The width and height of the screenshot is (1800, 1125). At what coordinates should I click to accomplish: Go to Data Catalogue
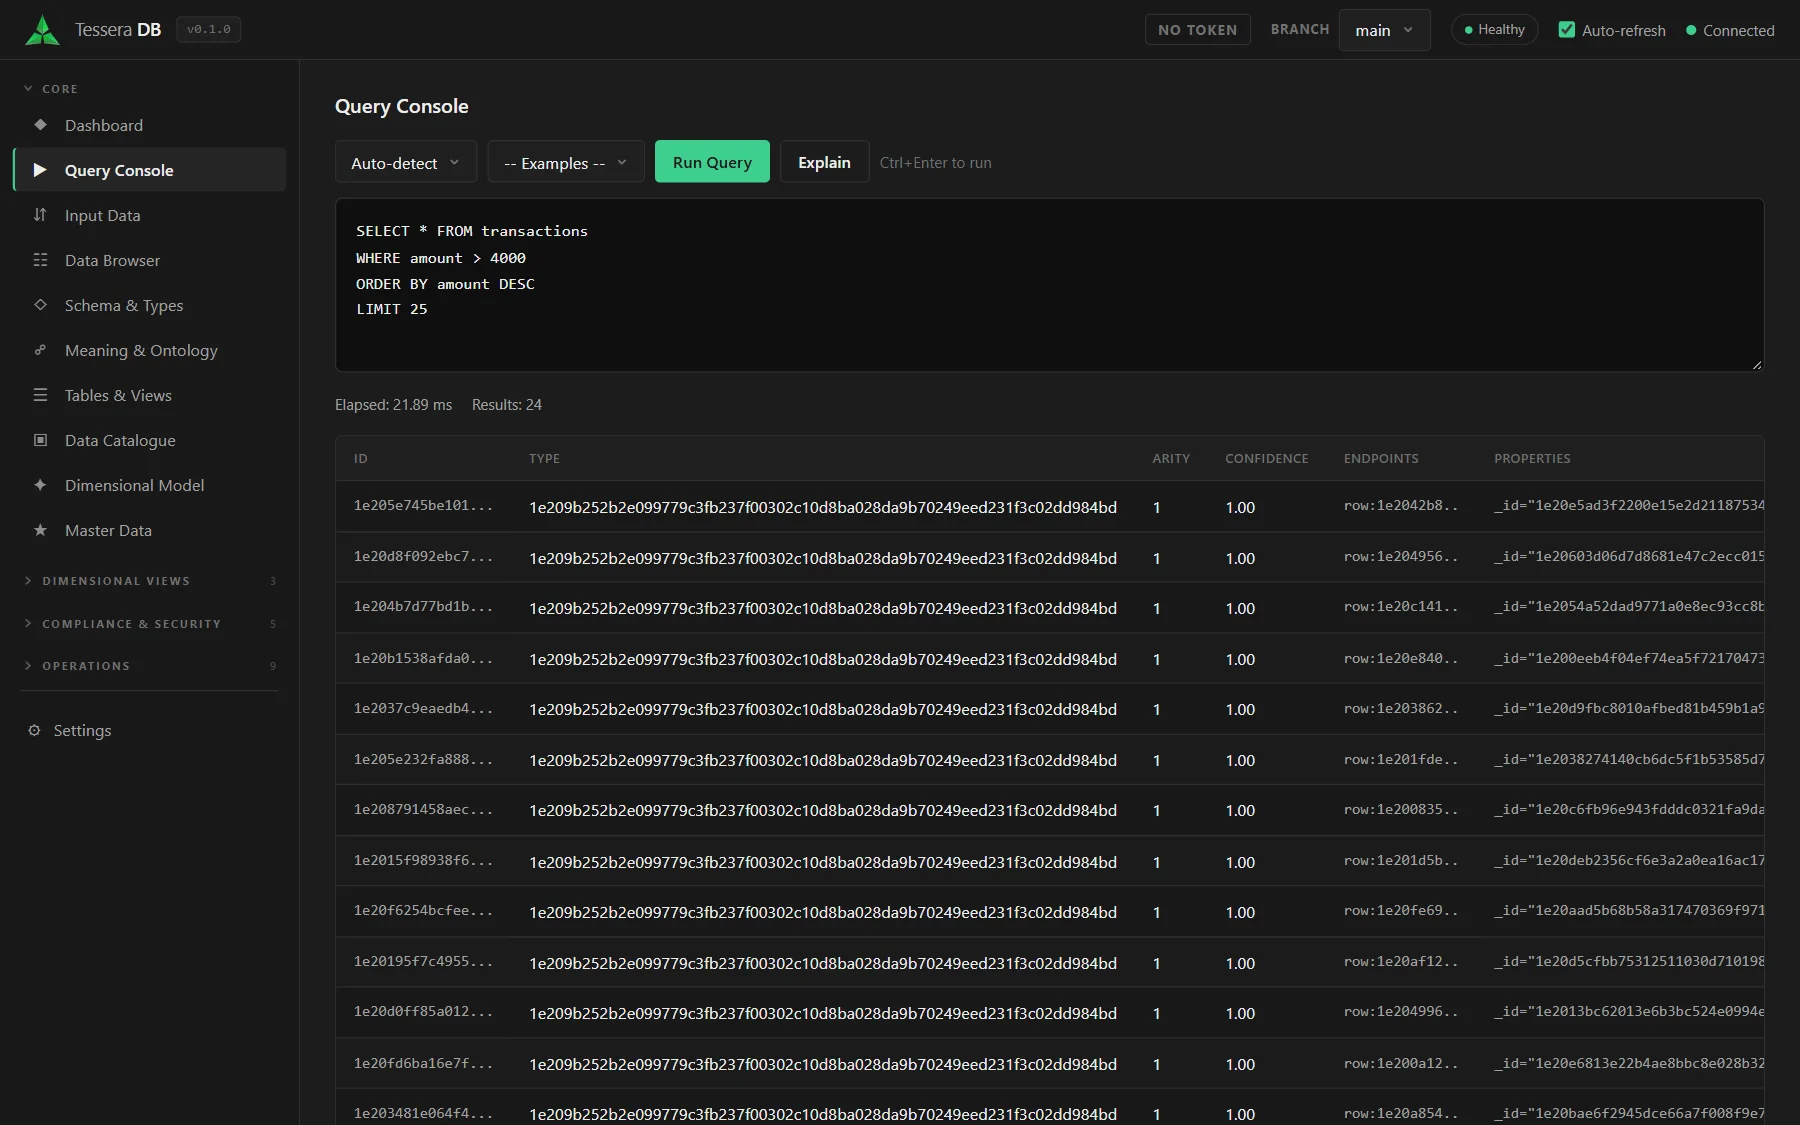click(x=150, y=440)
